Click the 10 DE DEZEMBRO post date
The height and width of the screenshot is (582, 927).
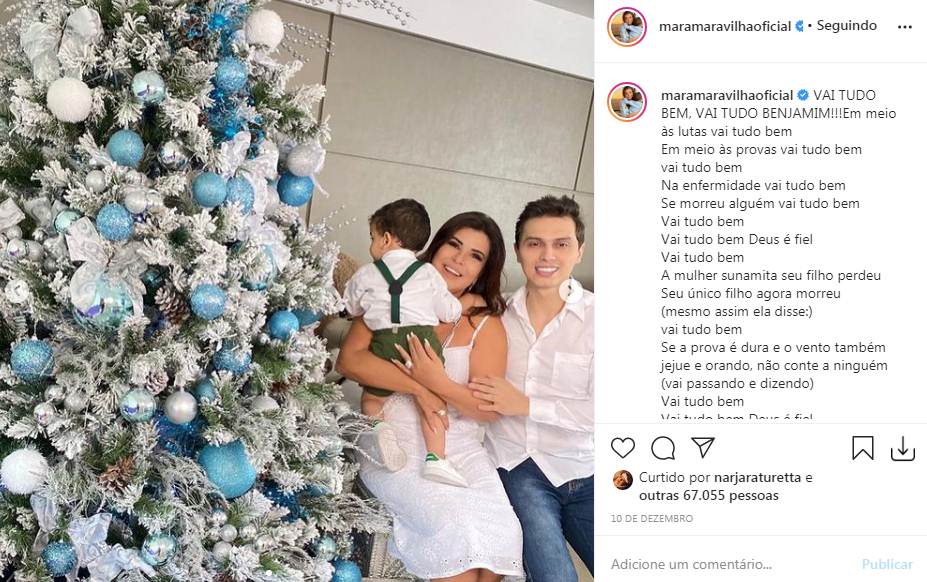652,518
